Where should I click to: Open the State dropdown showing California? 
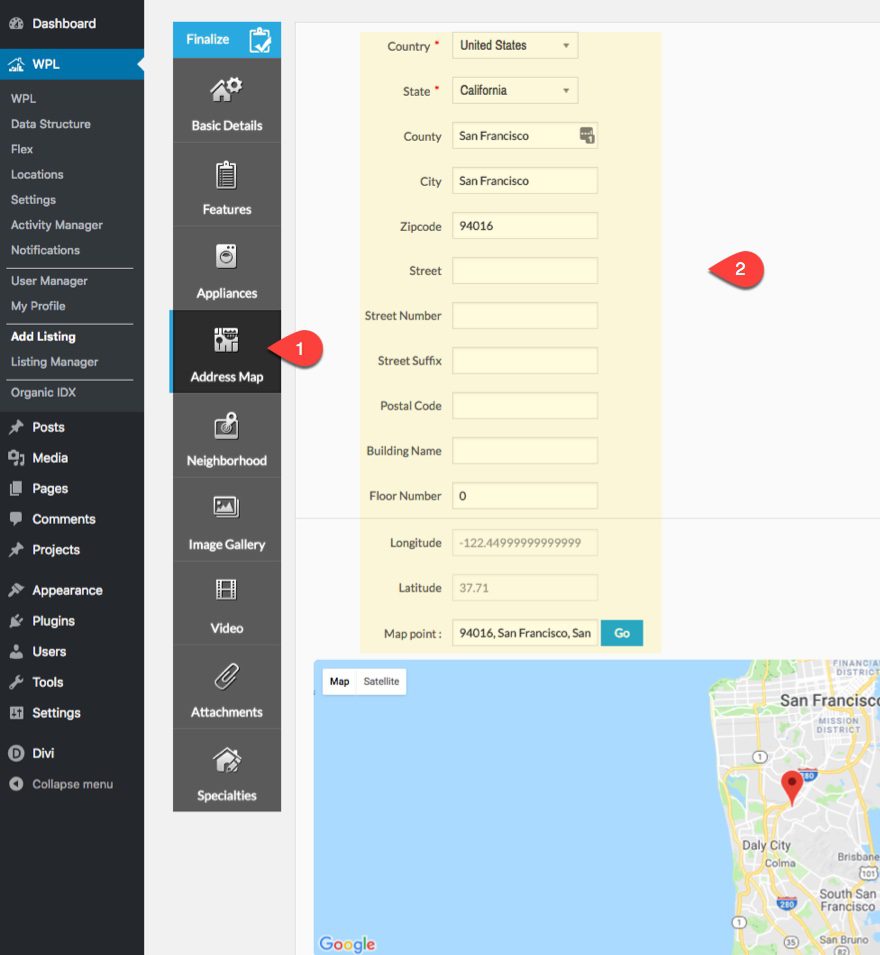(514, 89)
